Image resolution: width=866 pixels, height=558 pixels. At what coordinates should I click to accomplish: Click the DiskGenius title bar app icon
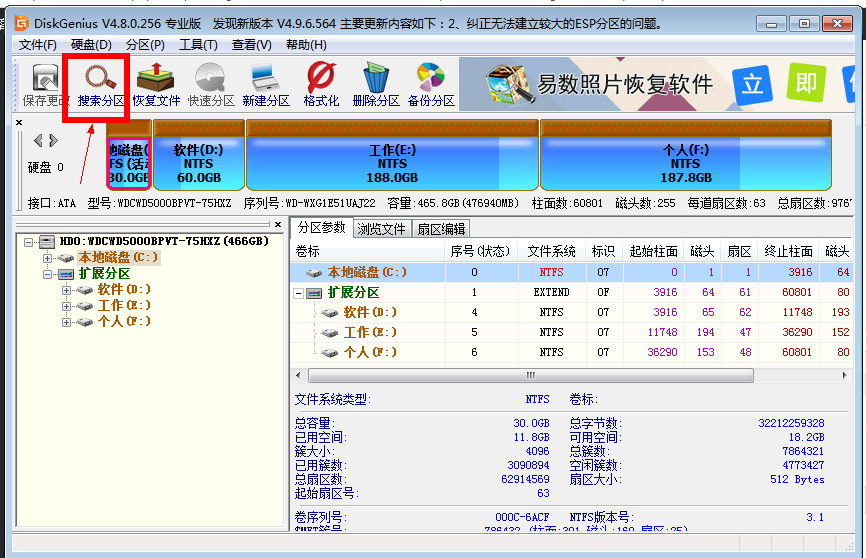[21, 23]
